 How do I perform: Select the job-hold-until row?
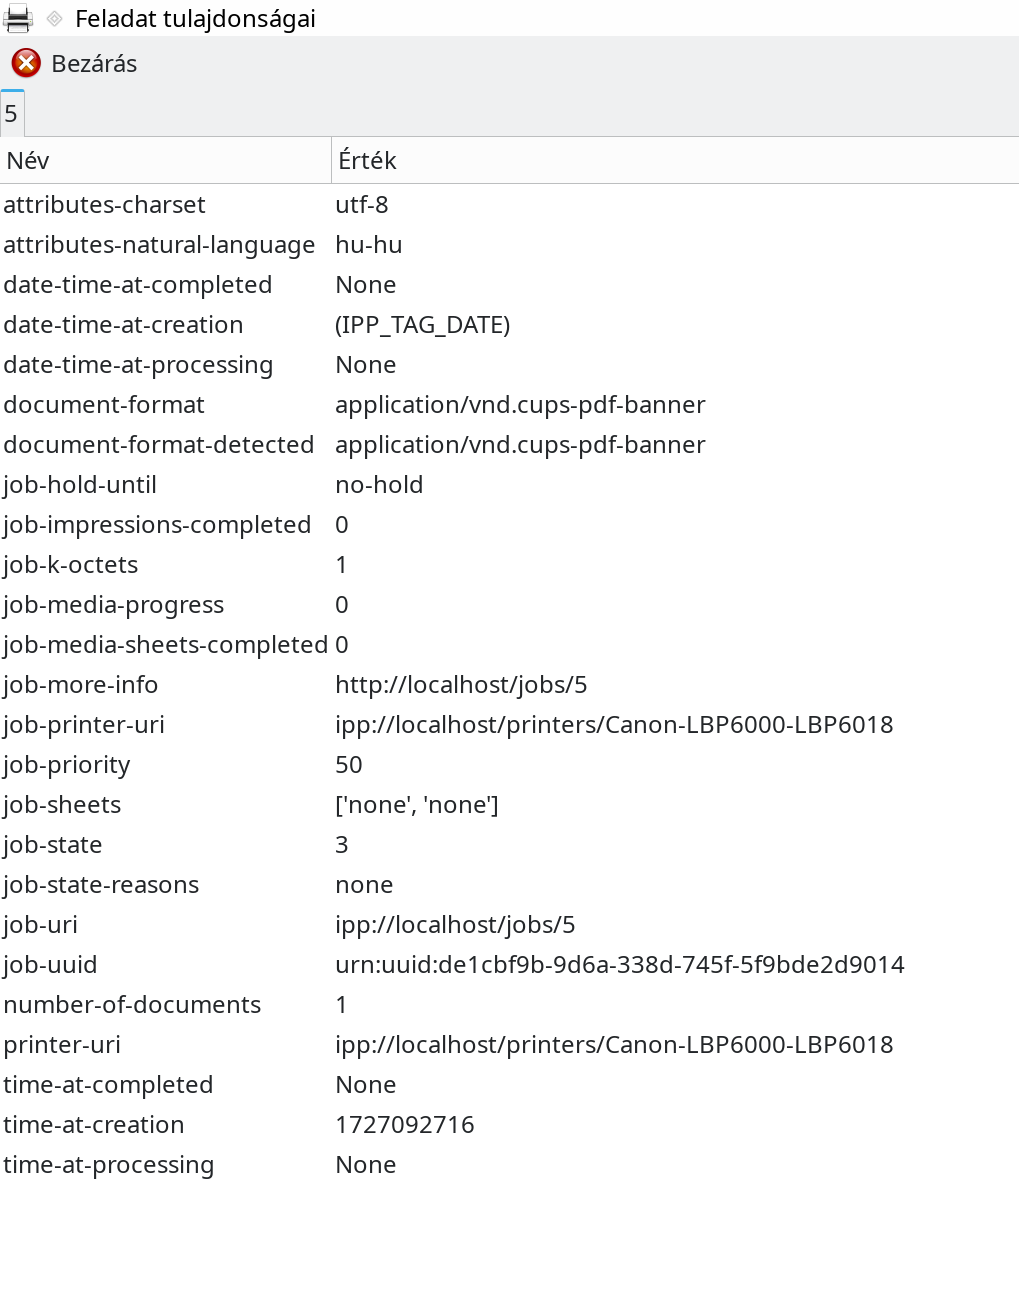(509, 485)
